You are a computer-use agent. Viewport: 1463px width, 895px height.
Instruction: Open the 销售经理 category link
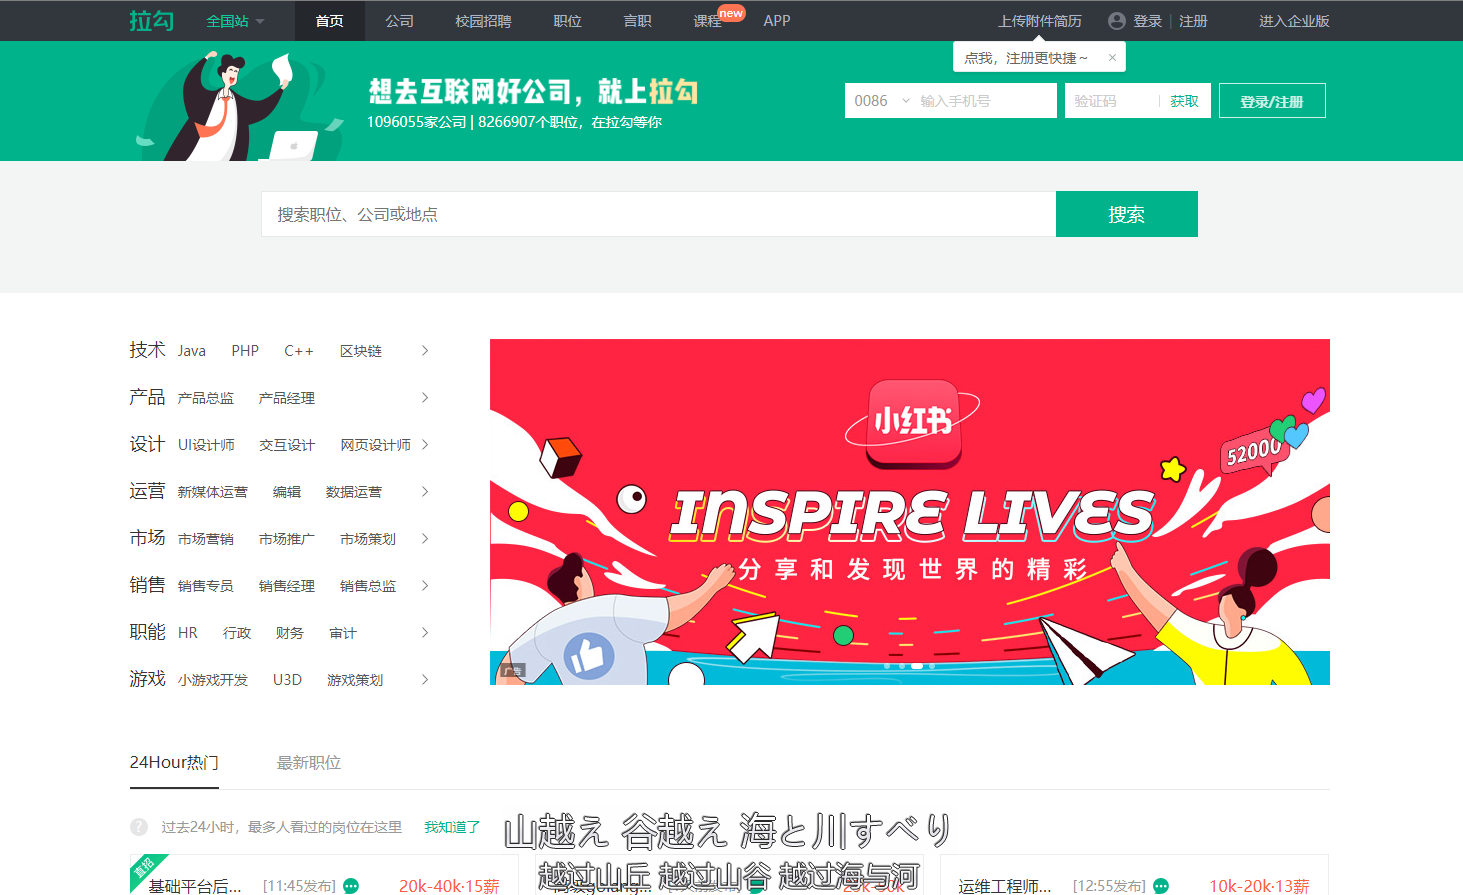pyautogui.click(x=287, y=586)
